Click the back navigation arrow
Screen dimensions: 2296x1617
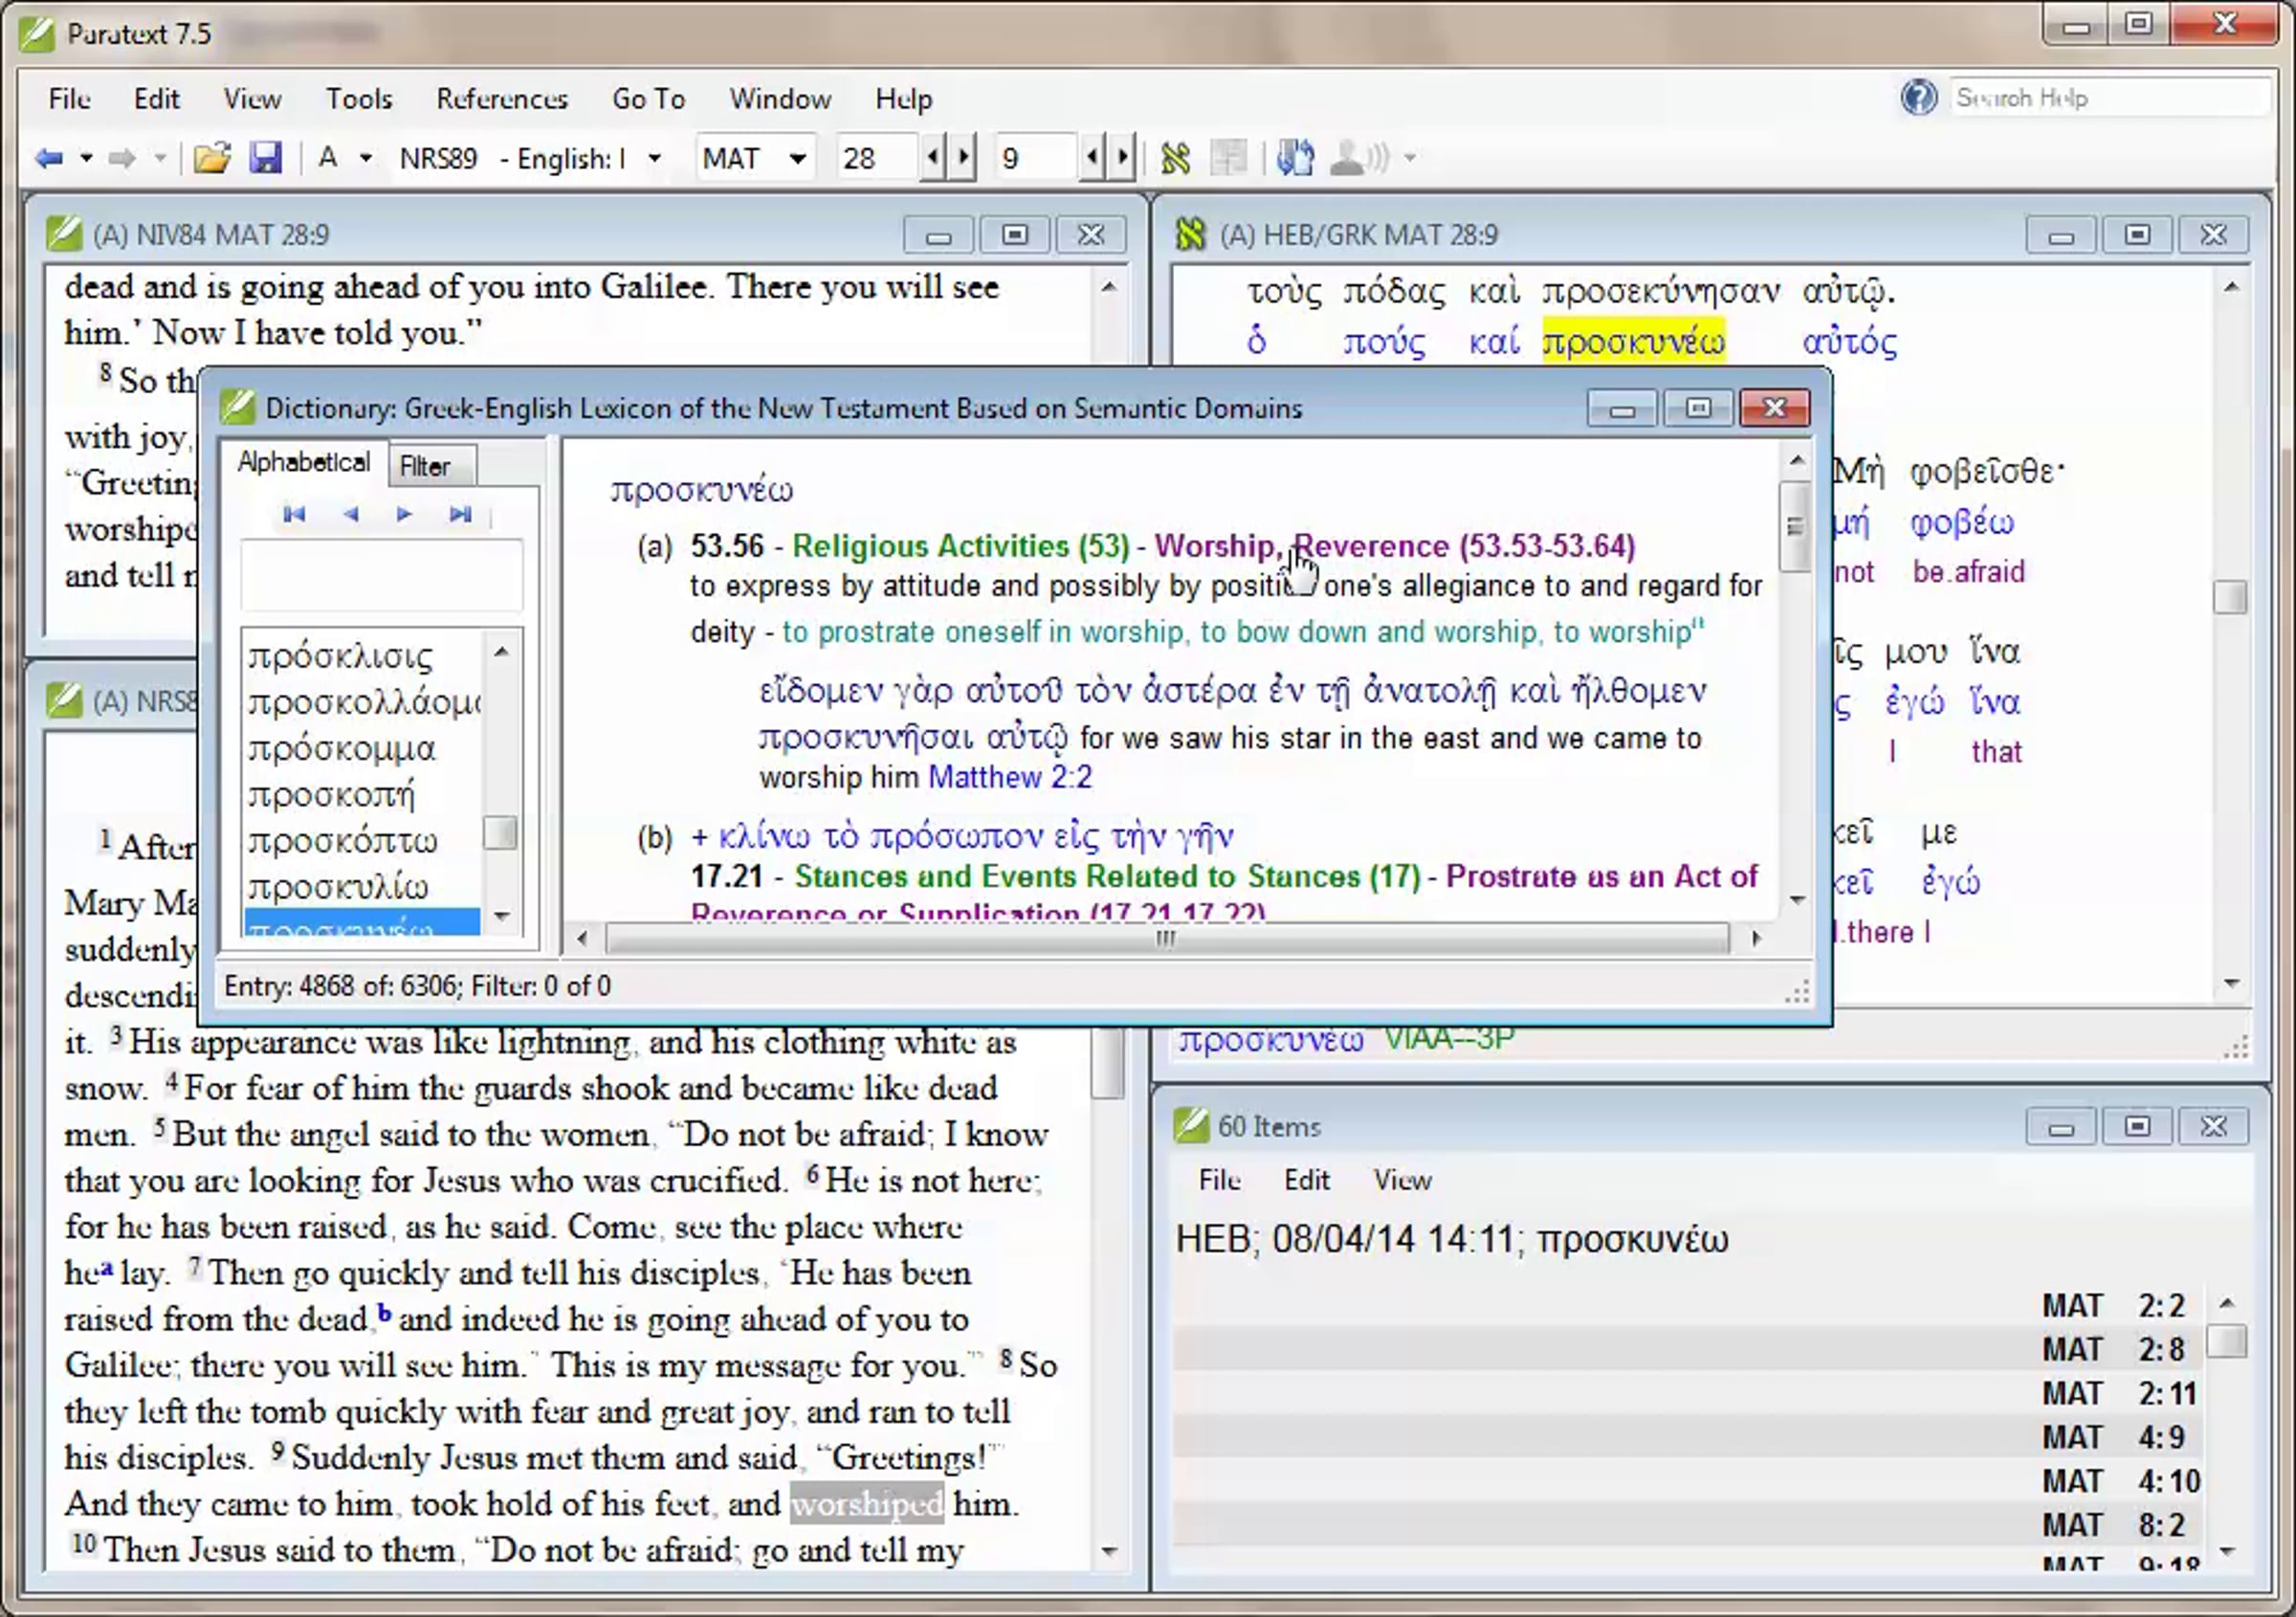pyautogui.click(x=48, y=158)
